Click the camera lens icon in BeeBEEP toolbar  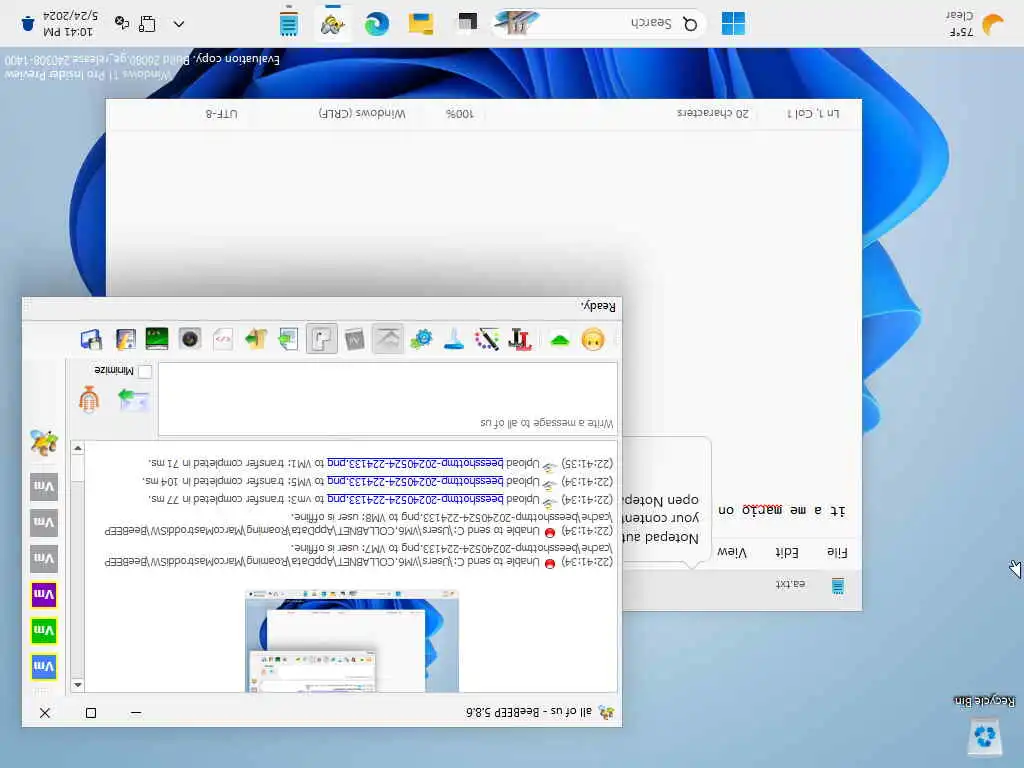pyautogui.click(x=190, y=340)
